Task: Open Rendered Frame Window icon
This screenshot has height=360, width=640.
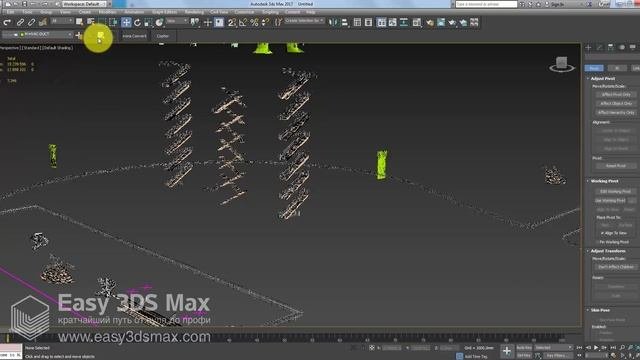Action: (x=441, y=22)
